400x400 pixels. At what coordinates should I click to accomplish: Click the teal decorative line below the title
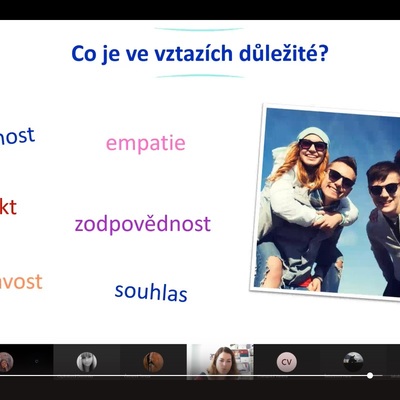(x=199, y=76)
